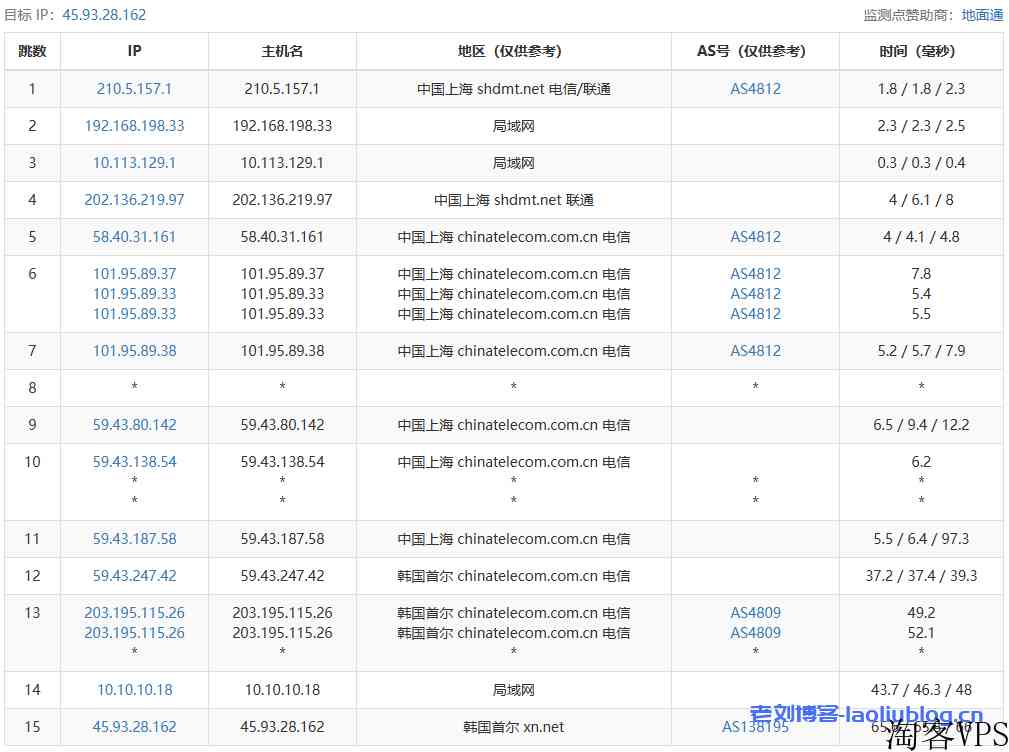
Task: Open the 101.95.89.38 IP link in hop 7
Action: click(x=134, y=351)
